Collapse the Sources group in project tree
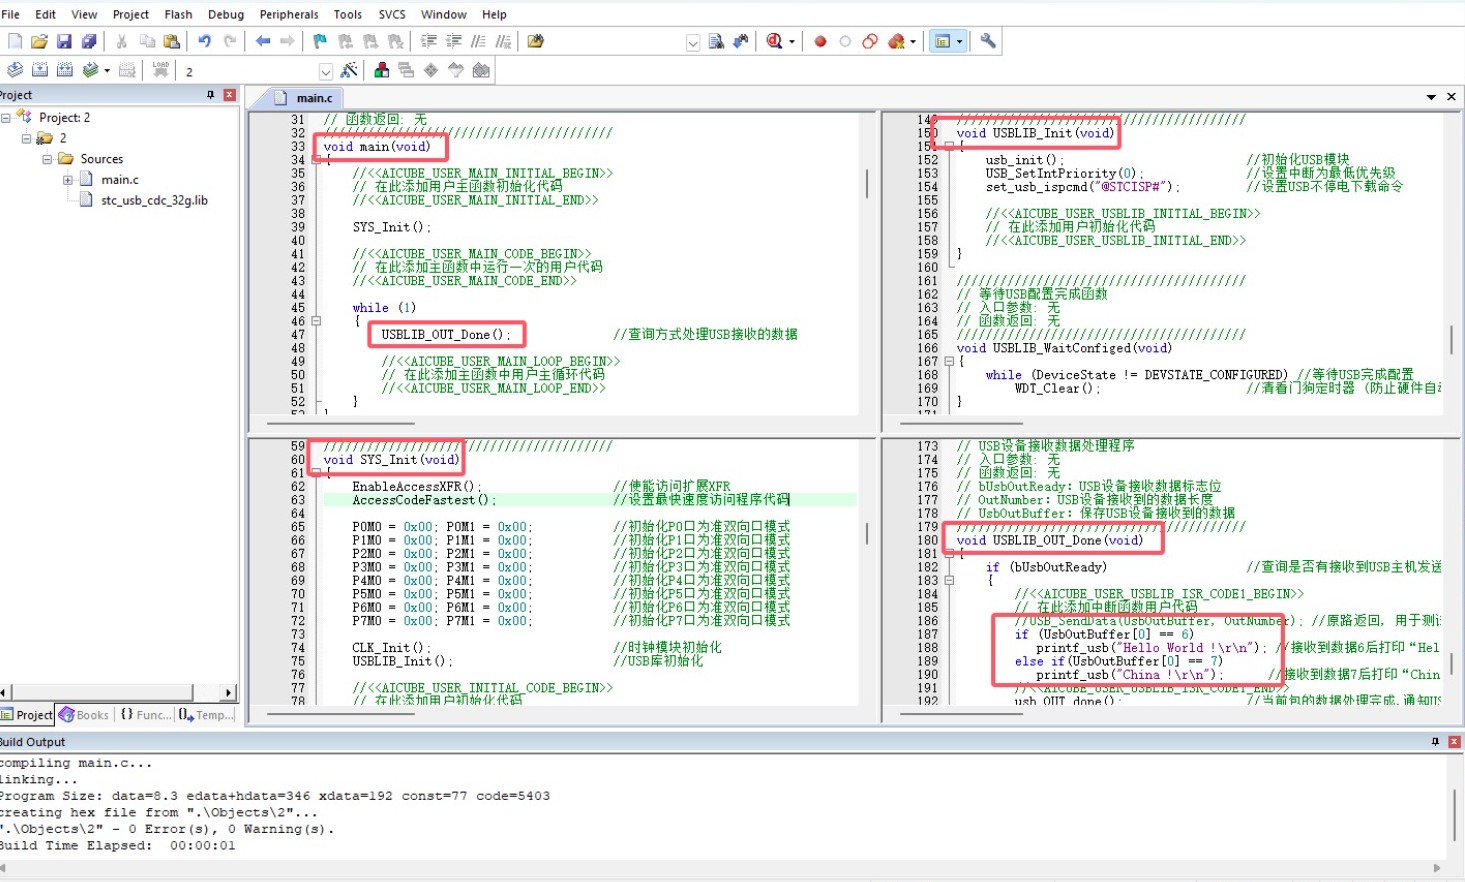The height and width of the screenshot is (882, 1465). tap(46, 159)
